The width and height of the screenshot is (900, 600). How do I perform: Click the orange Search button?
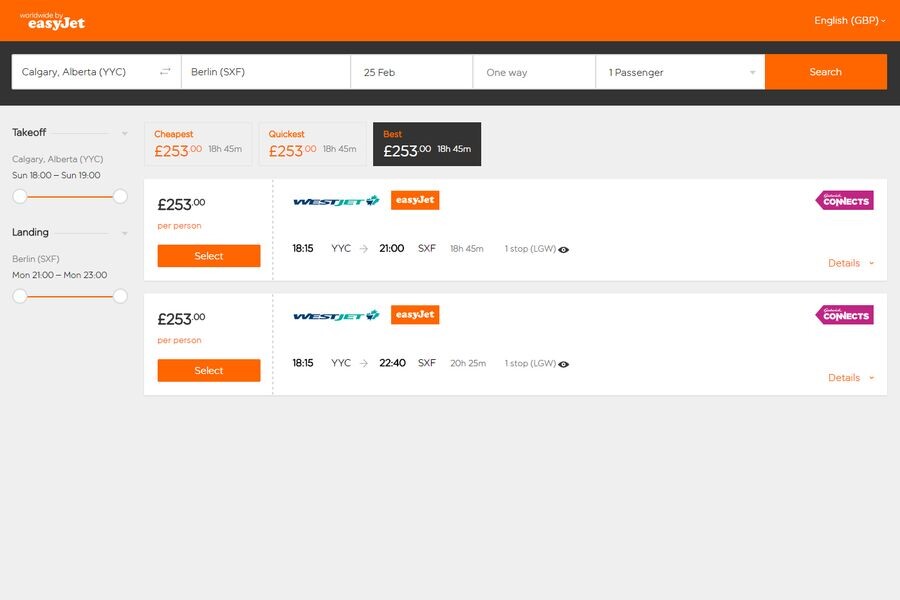tap(825, 71)
